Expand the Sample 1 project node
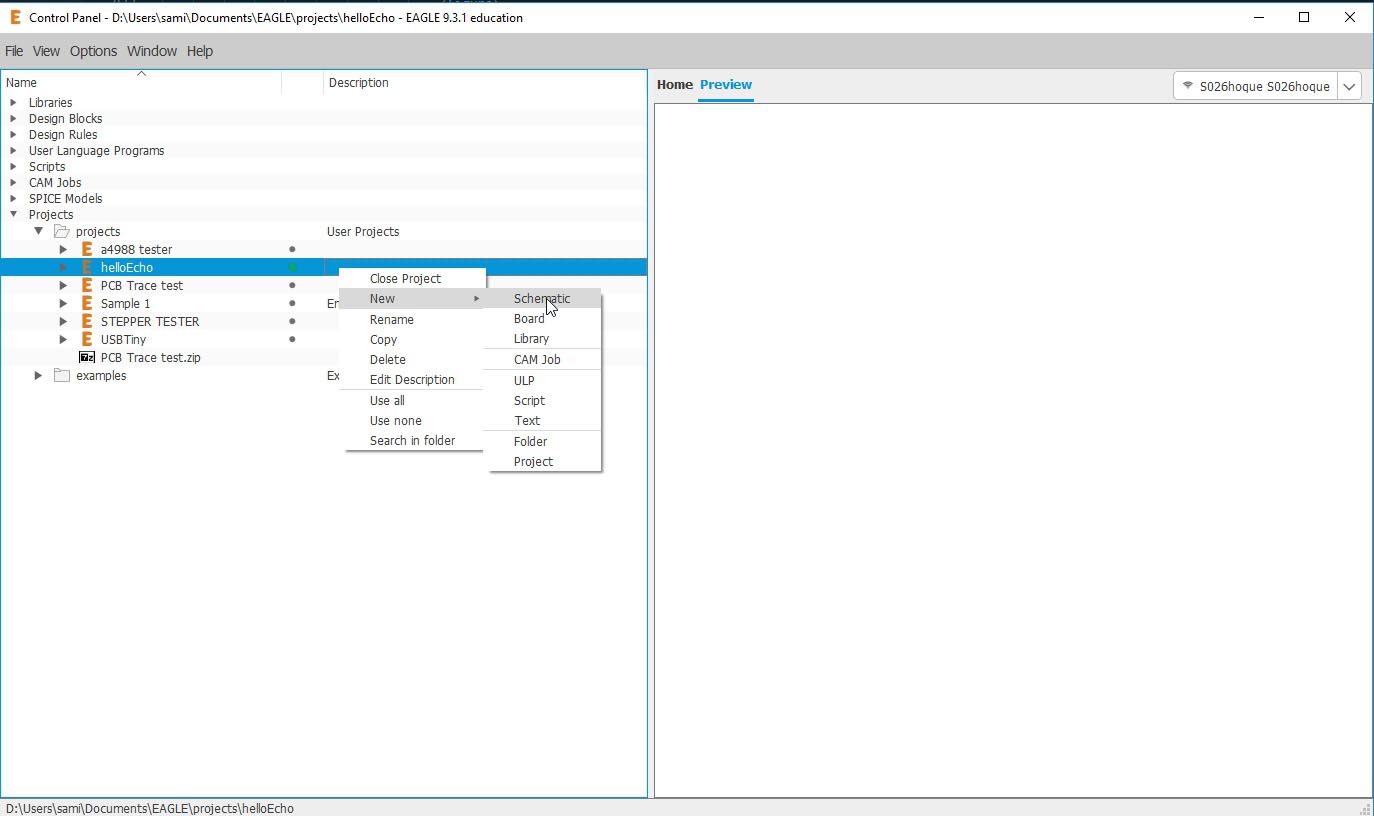 tap(63, 303)
